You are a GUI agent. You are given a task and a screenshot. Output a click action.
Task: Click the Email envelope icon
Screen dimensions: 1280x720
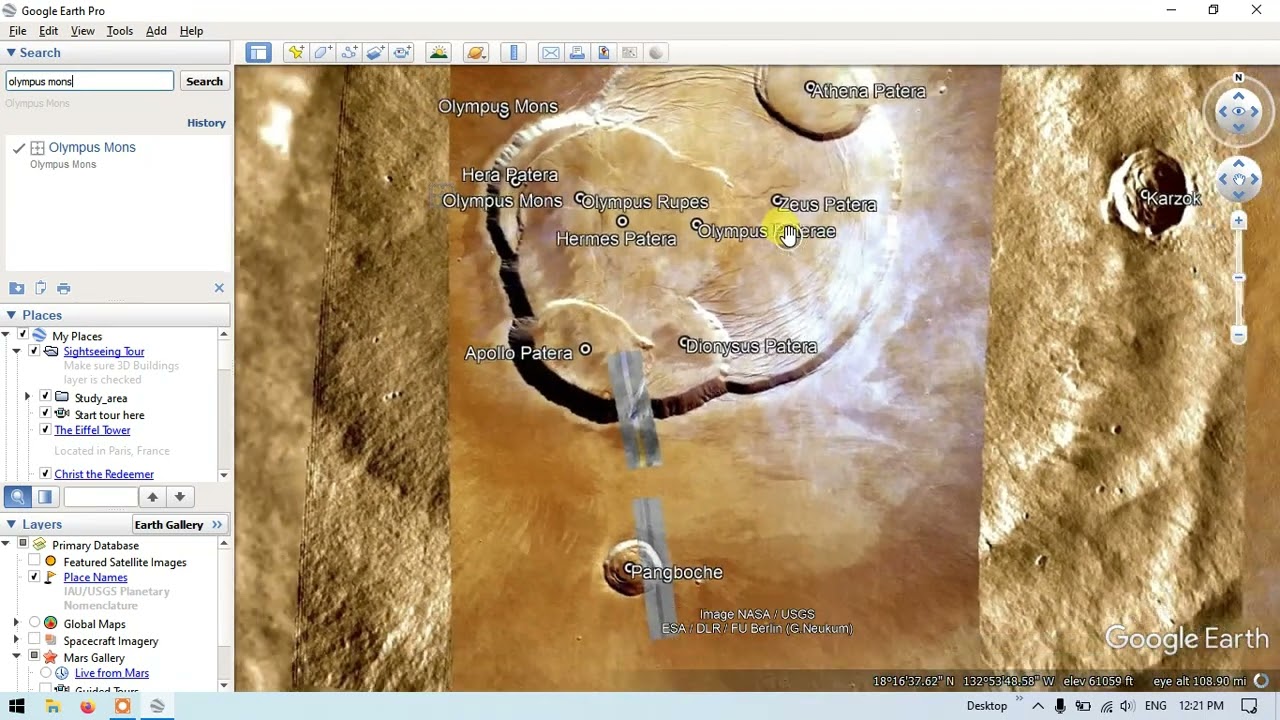551,53
